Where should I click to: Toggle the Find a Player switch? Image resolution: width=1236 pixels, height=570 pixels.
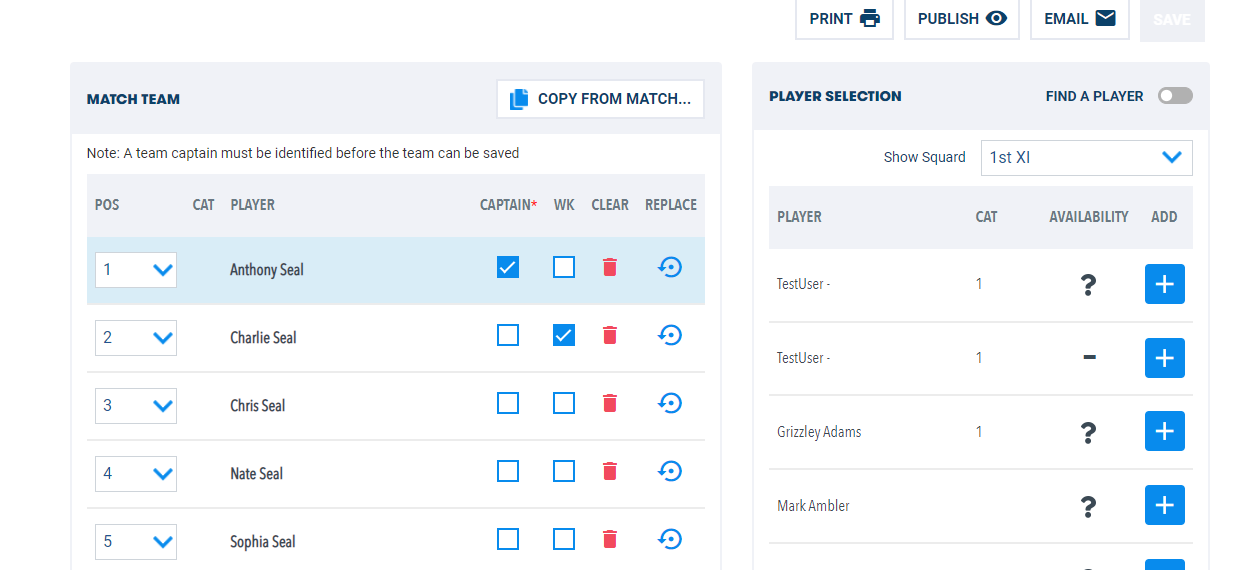coord(1175,96)
